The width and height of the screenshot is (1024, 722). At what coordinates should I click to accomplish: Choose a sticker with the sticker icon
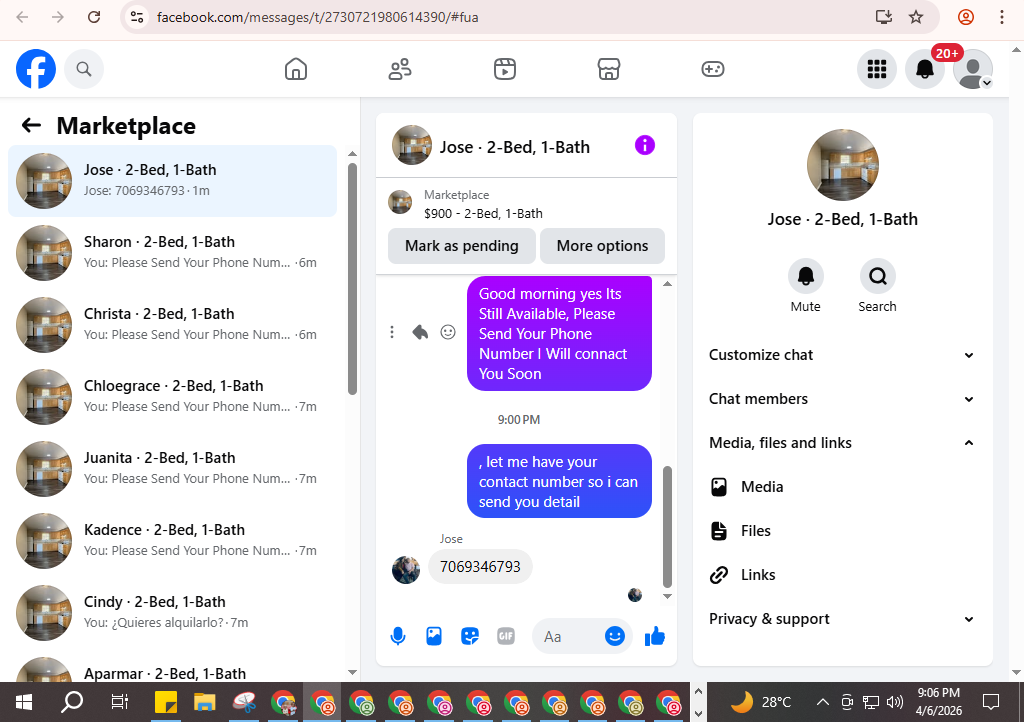(470, 636)
